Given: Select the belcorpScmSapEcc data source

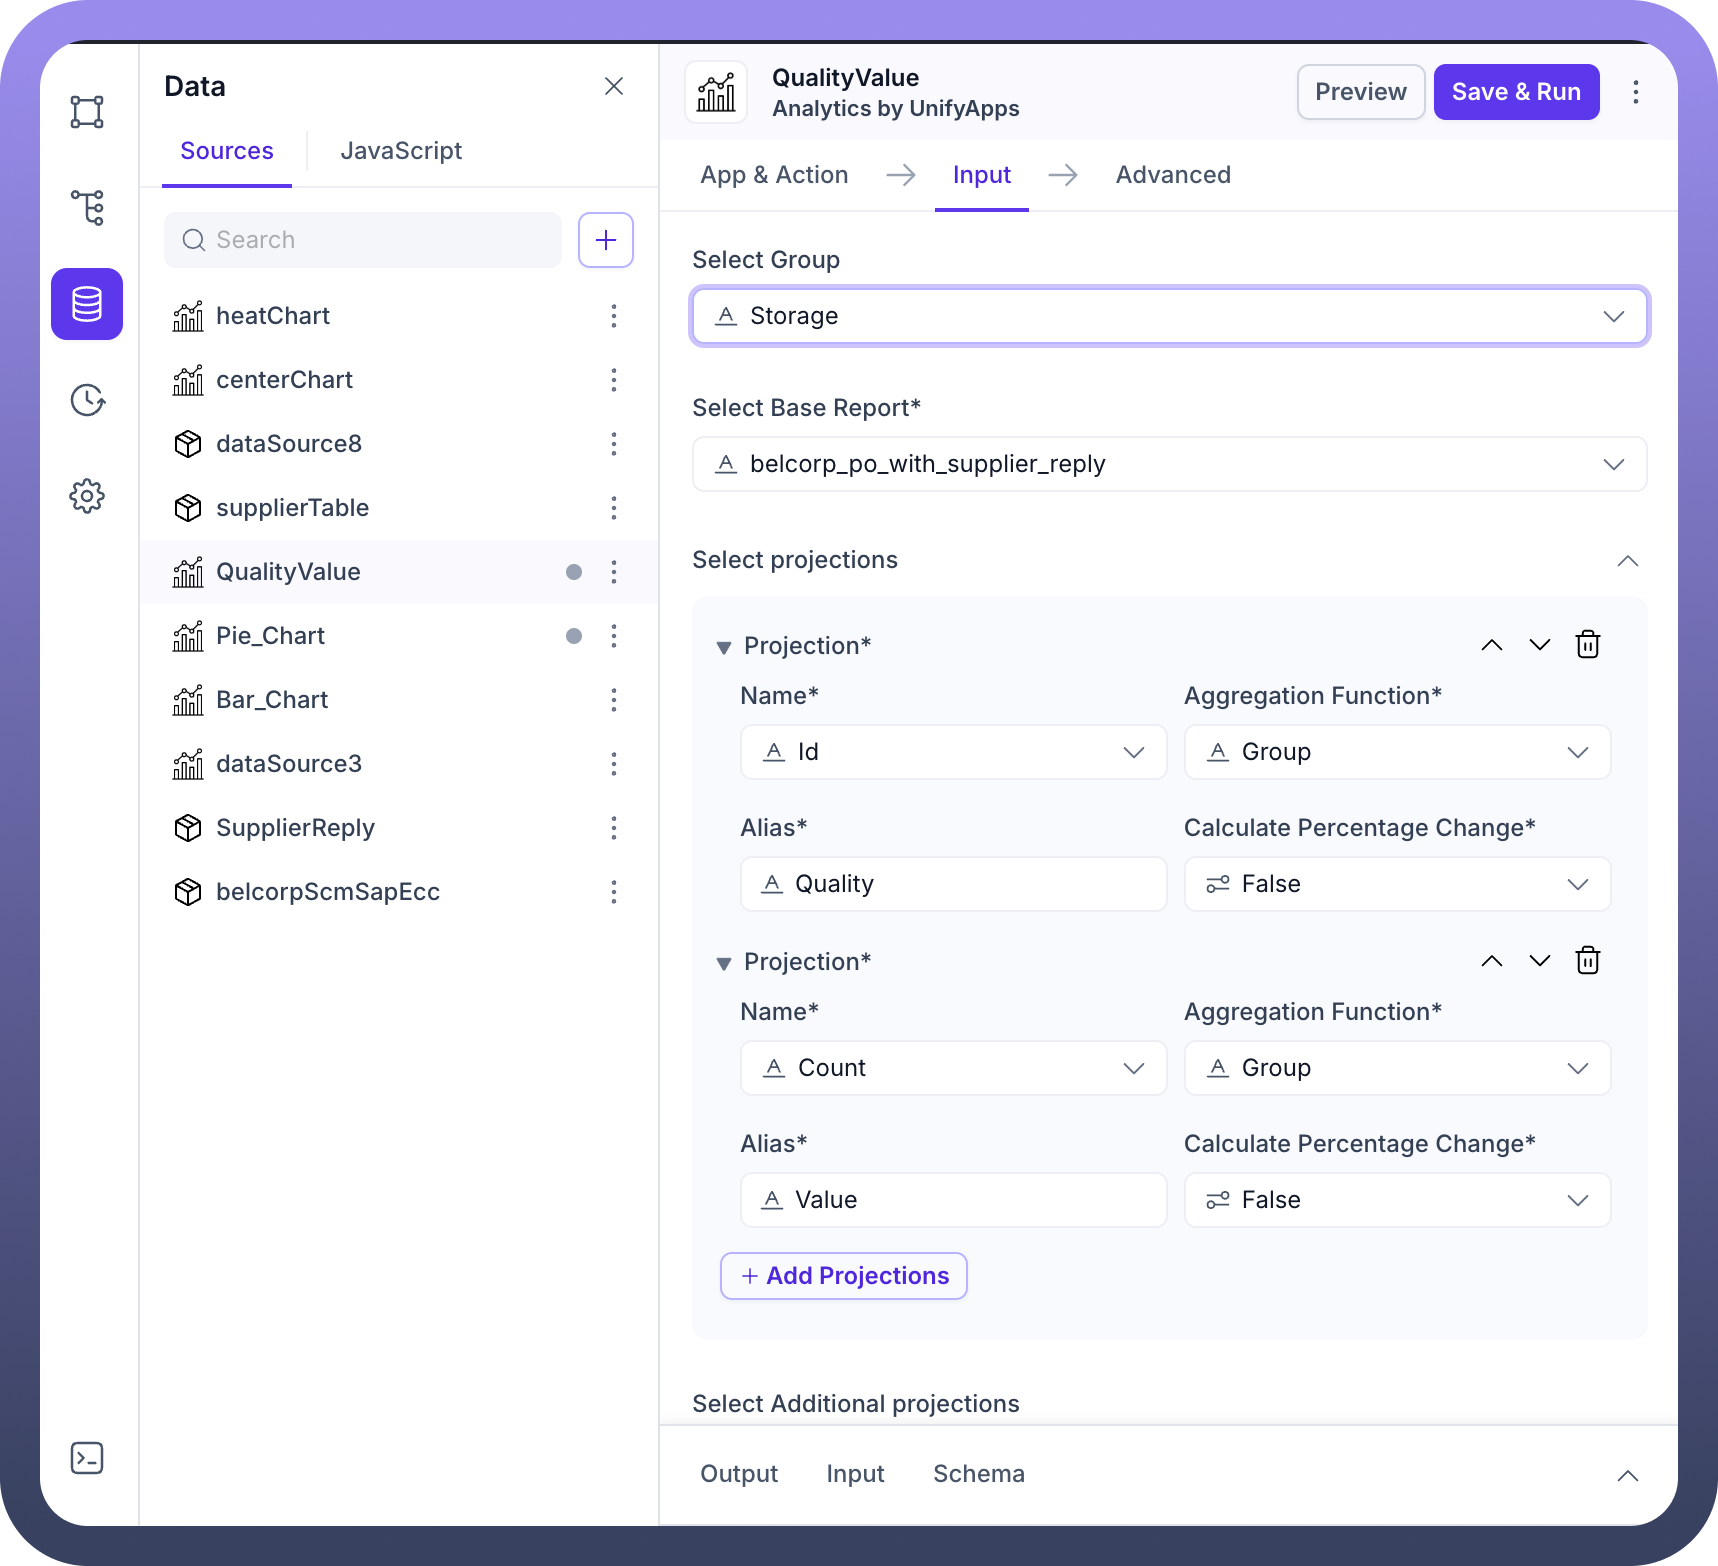Looking at the screenshot, I should pos(399,892).
